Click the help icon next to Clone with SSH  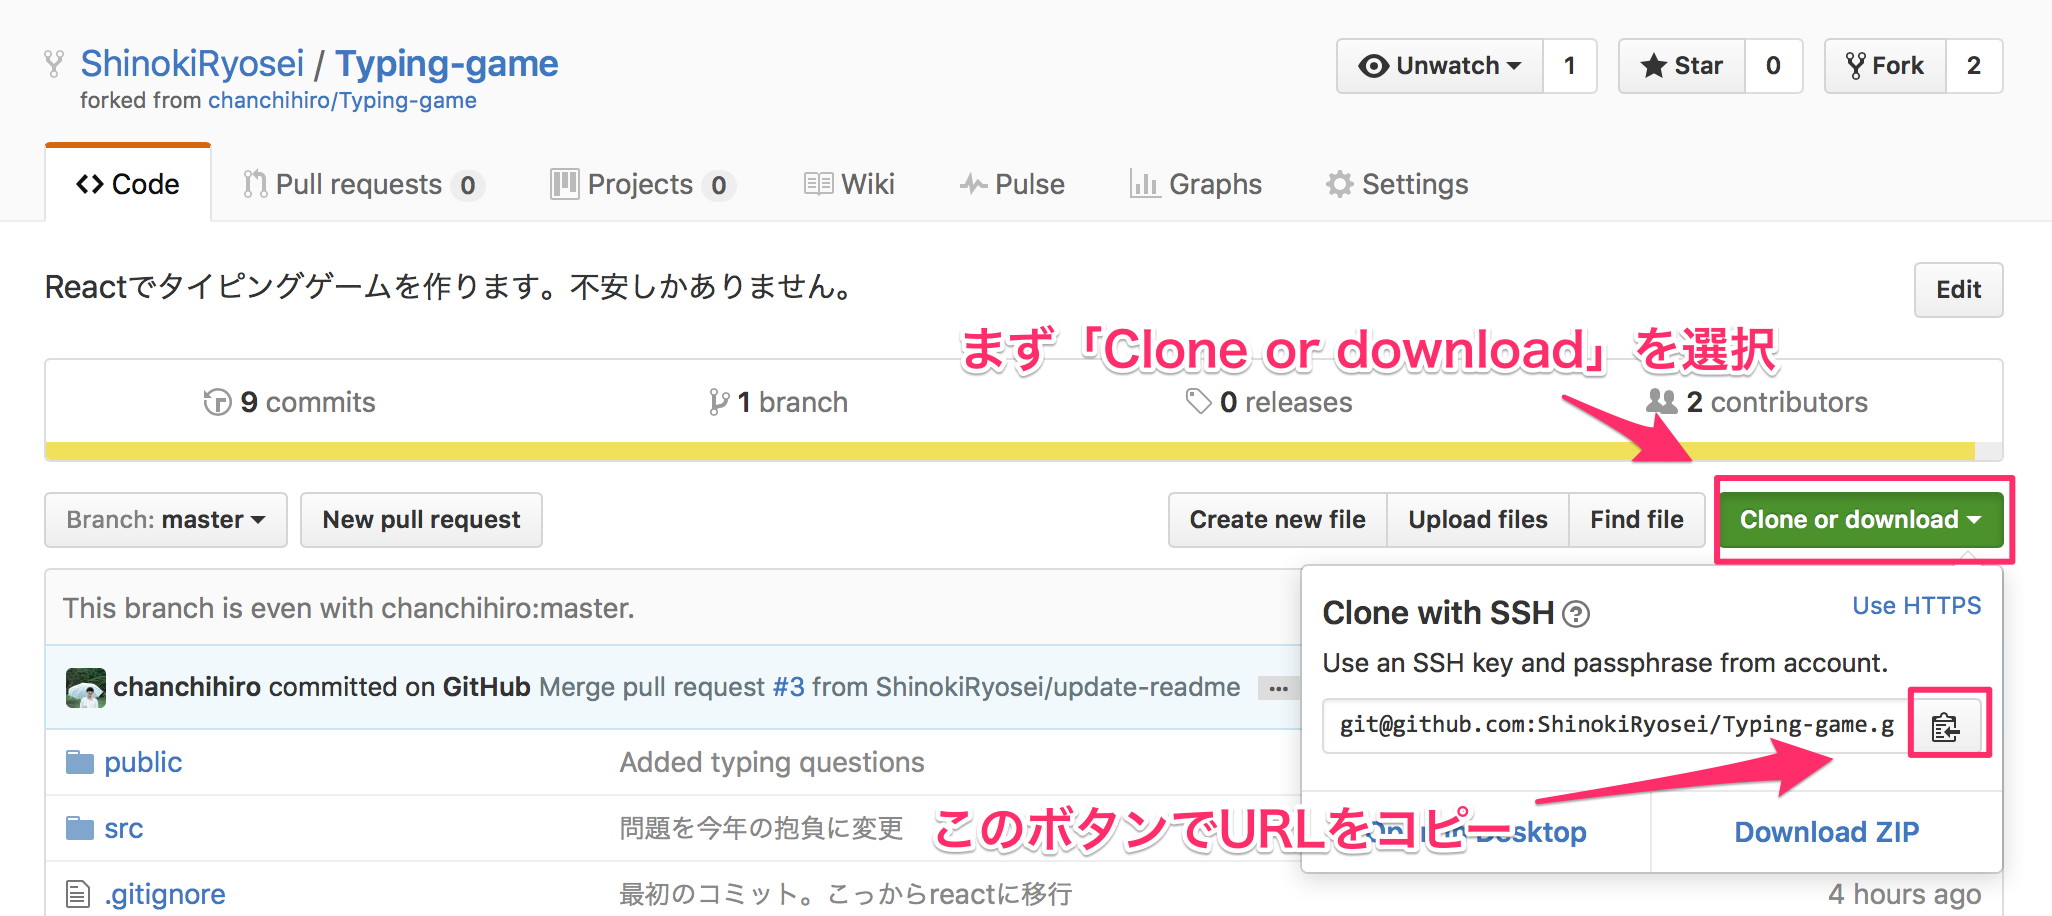(1576, 614)
